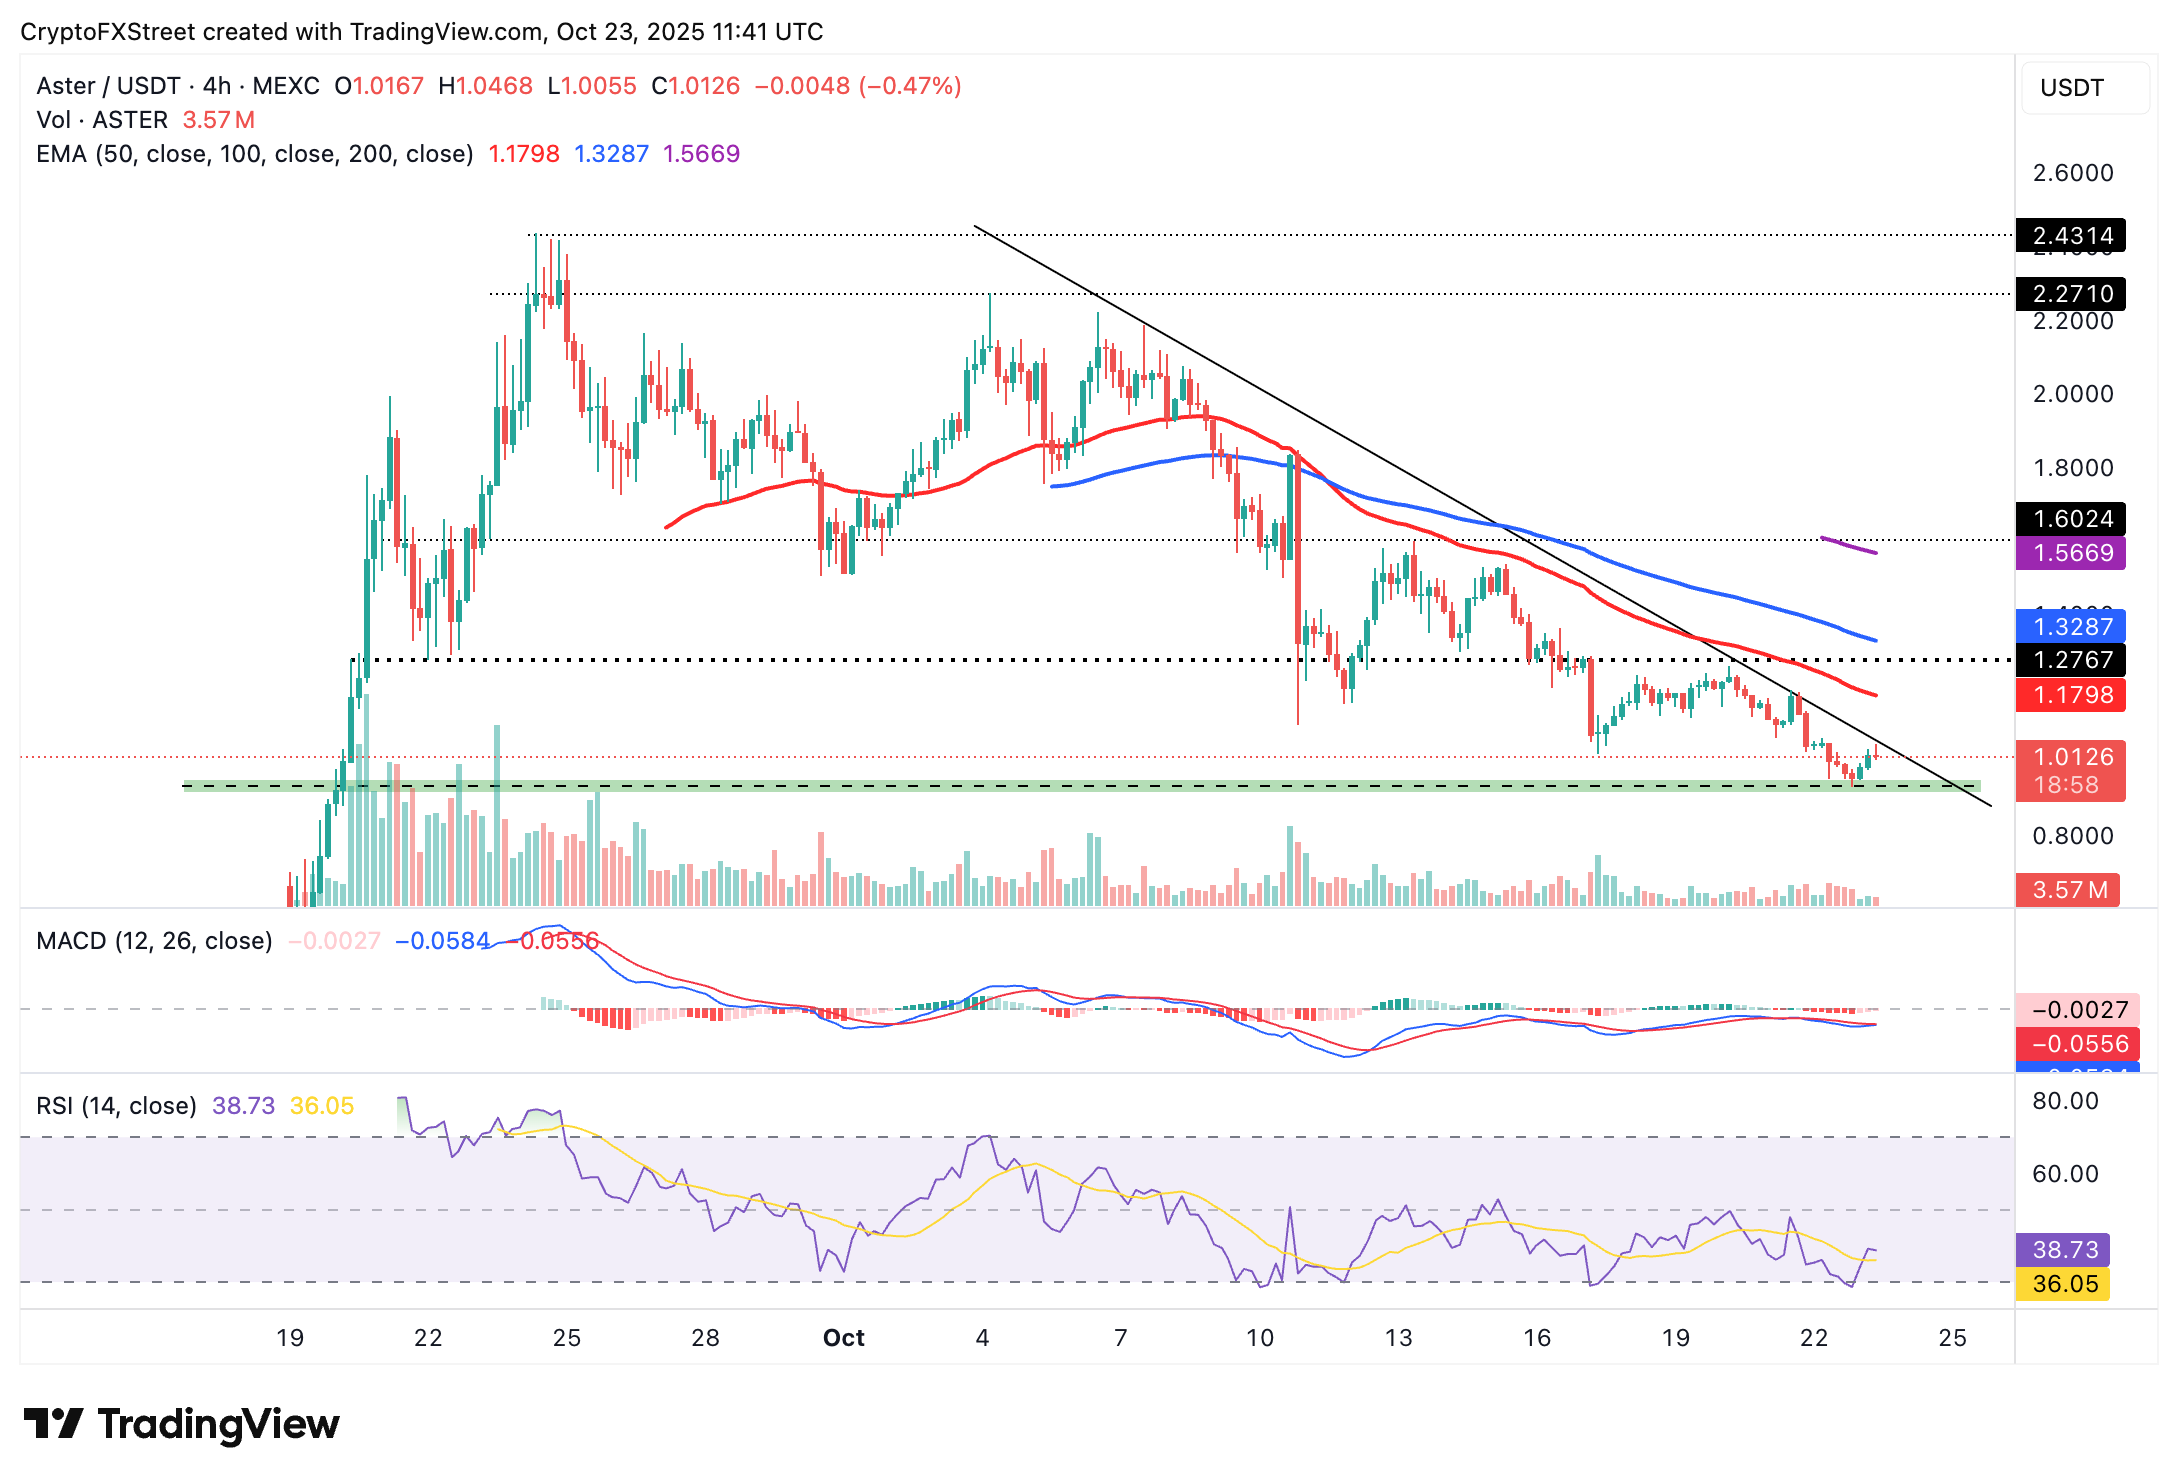This screenshot has width=2178, height=1484.
Task: Click the 1.6024 horizontal level price tag
Action: [2071, 519]
